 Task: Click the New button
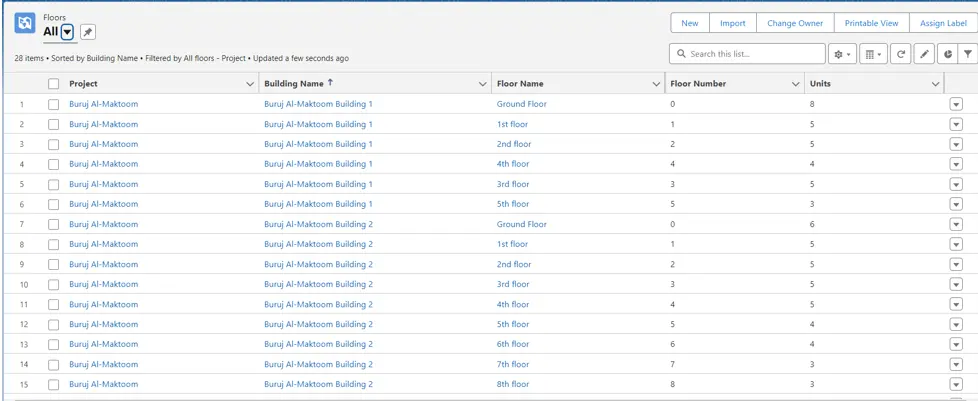[x=690, y=23]
